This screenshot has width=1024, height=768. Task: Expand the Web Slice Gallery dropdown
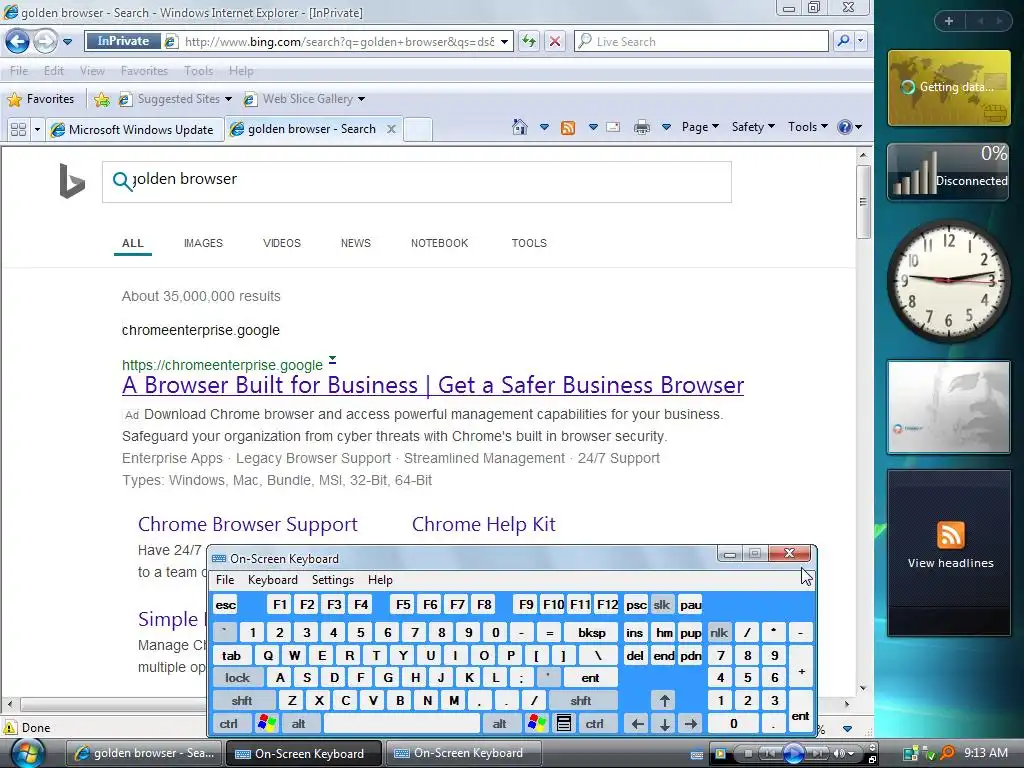(x=361, y=99)
